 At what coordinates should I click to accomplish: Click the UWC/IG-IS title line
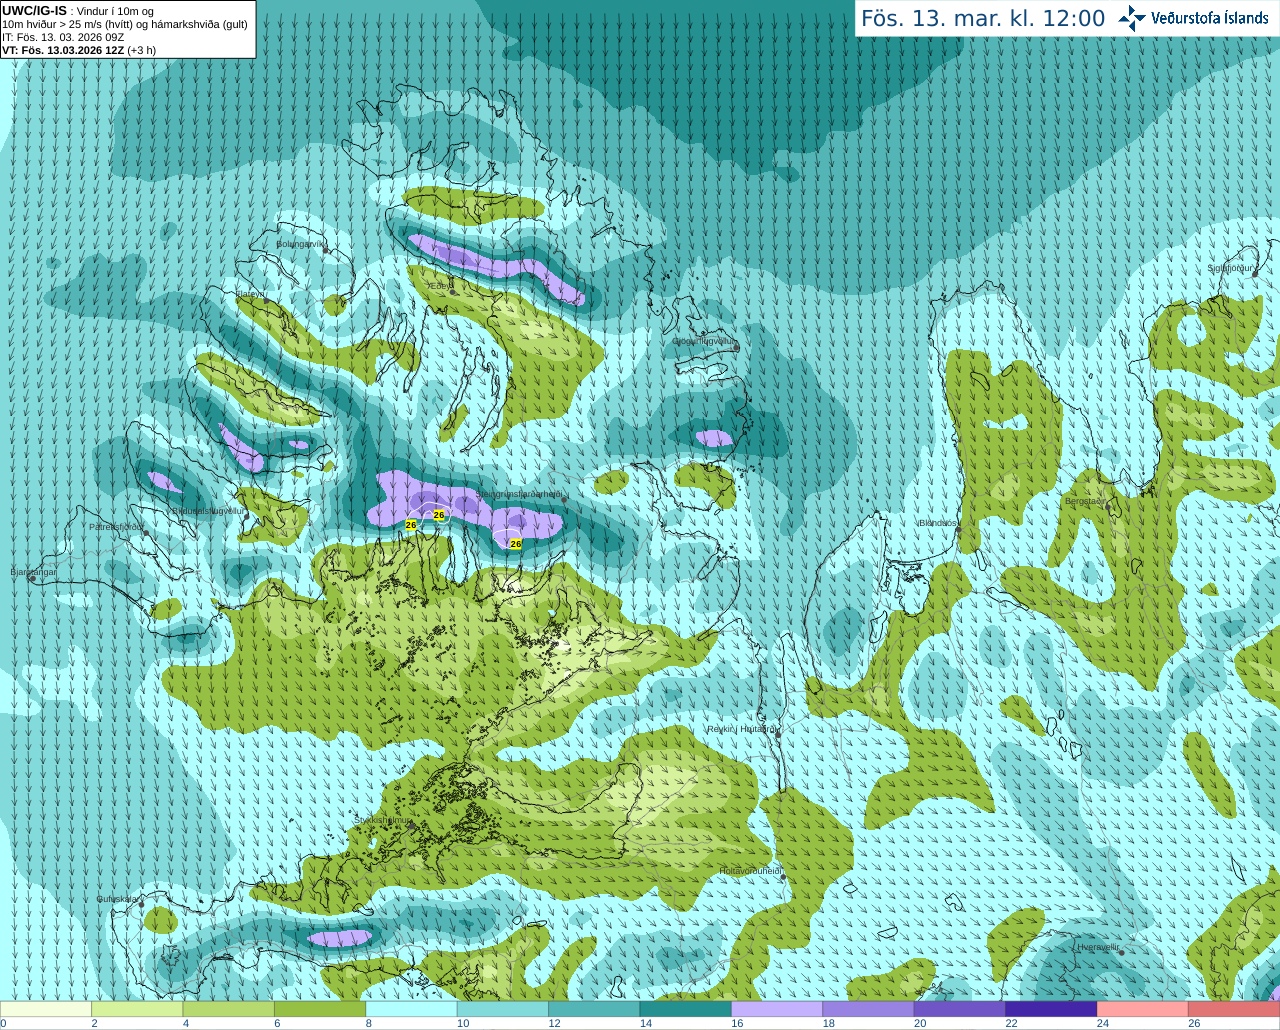point(76,11)
